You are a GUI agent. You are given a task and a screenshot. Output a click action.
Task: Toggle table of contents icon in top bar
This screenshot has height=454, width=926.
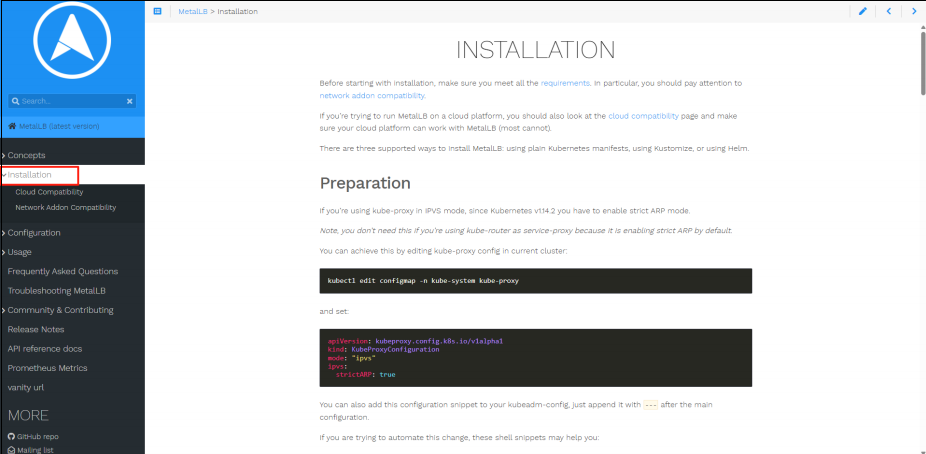pos(158,11)
